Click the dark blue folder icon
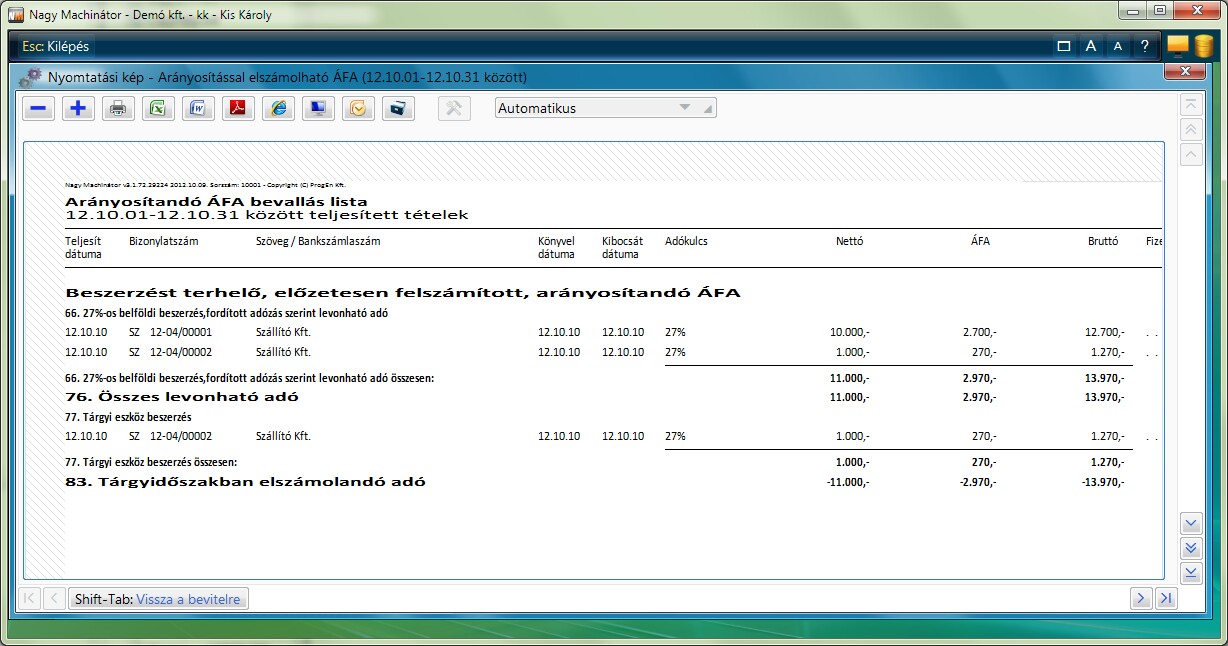This screenshot has height=646, width=1228. point(398,109)
